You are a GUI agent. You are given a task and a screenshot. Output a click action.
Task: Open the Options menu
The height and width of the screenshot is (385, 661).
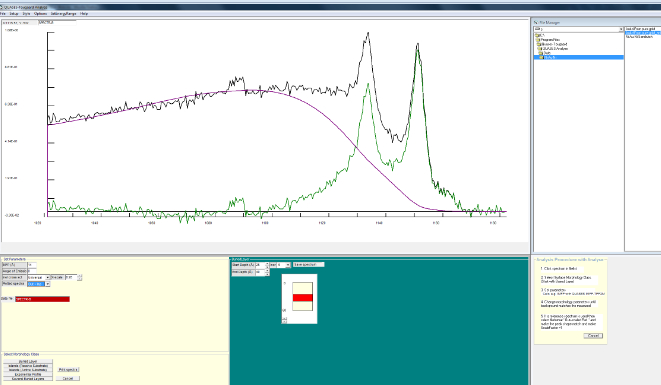point(40,14)
